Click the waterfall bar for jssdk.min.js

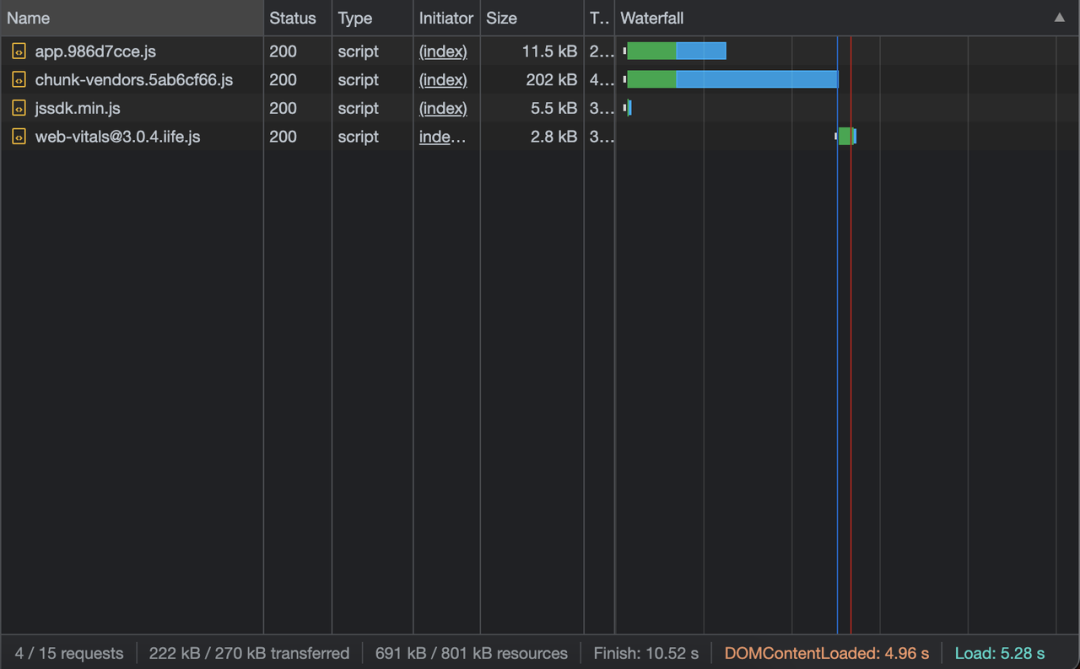629,108
